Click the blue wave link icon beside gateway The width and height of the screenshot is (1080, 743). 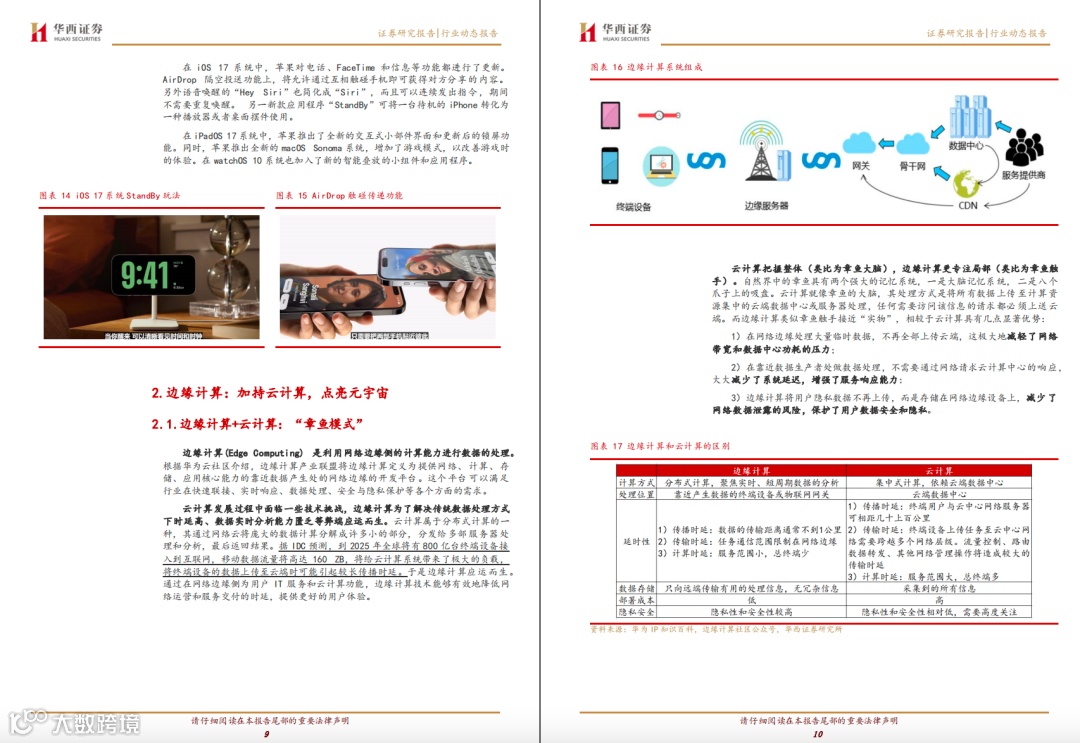[x=821, y=160]
